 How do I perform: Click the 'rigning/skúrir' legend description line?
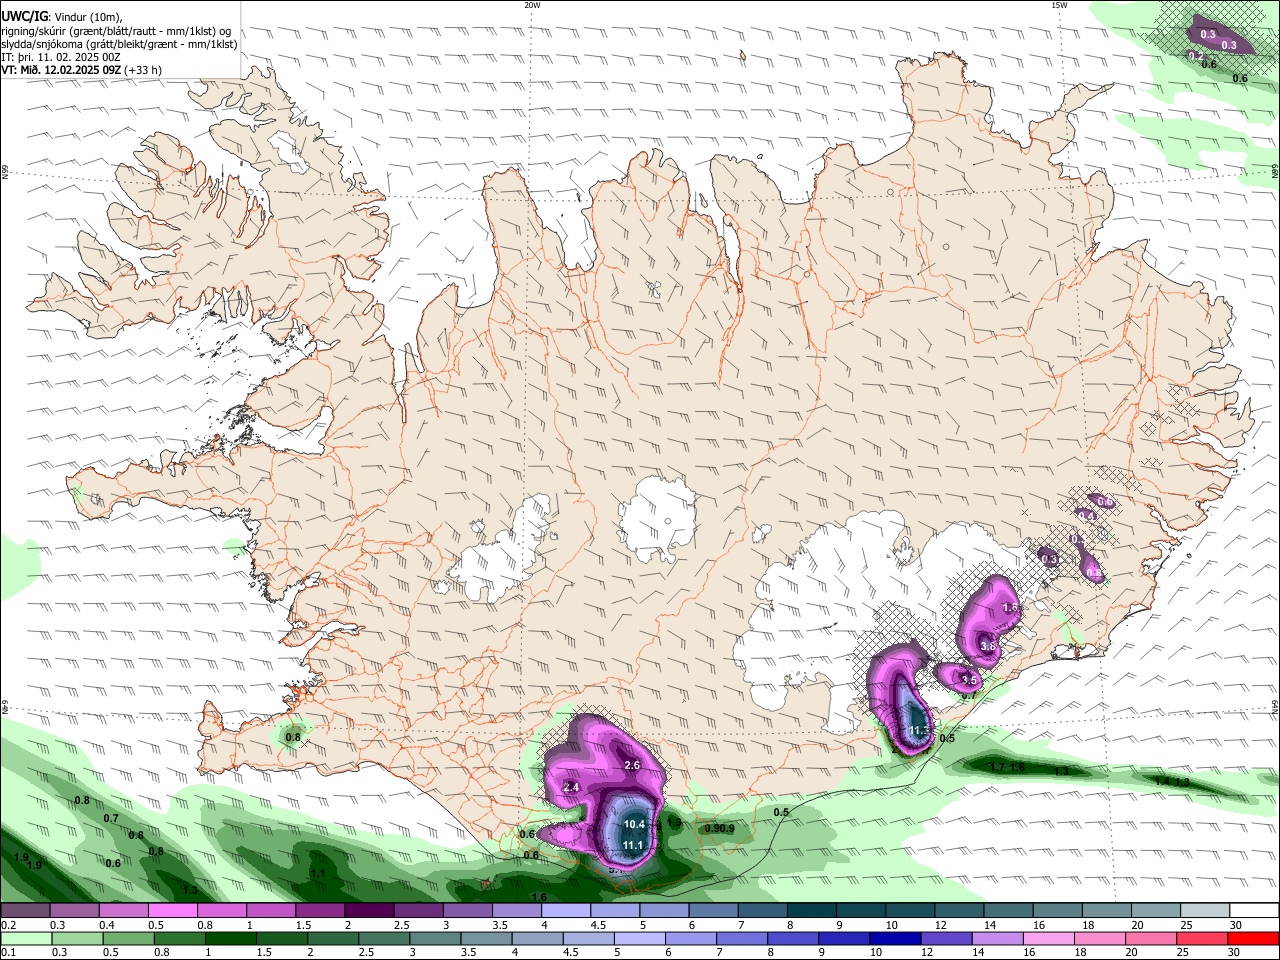pos(116,31)
